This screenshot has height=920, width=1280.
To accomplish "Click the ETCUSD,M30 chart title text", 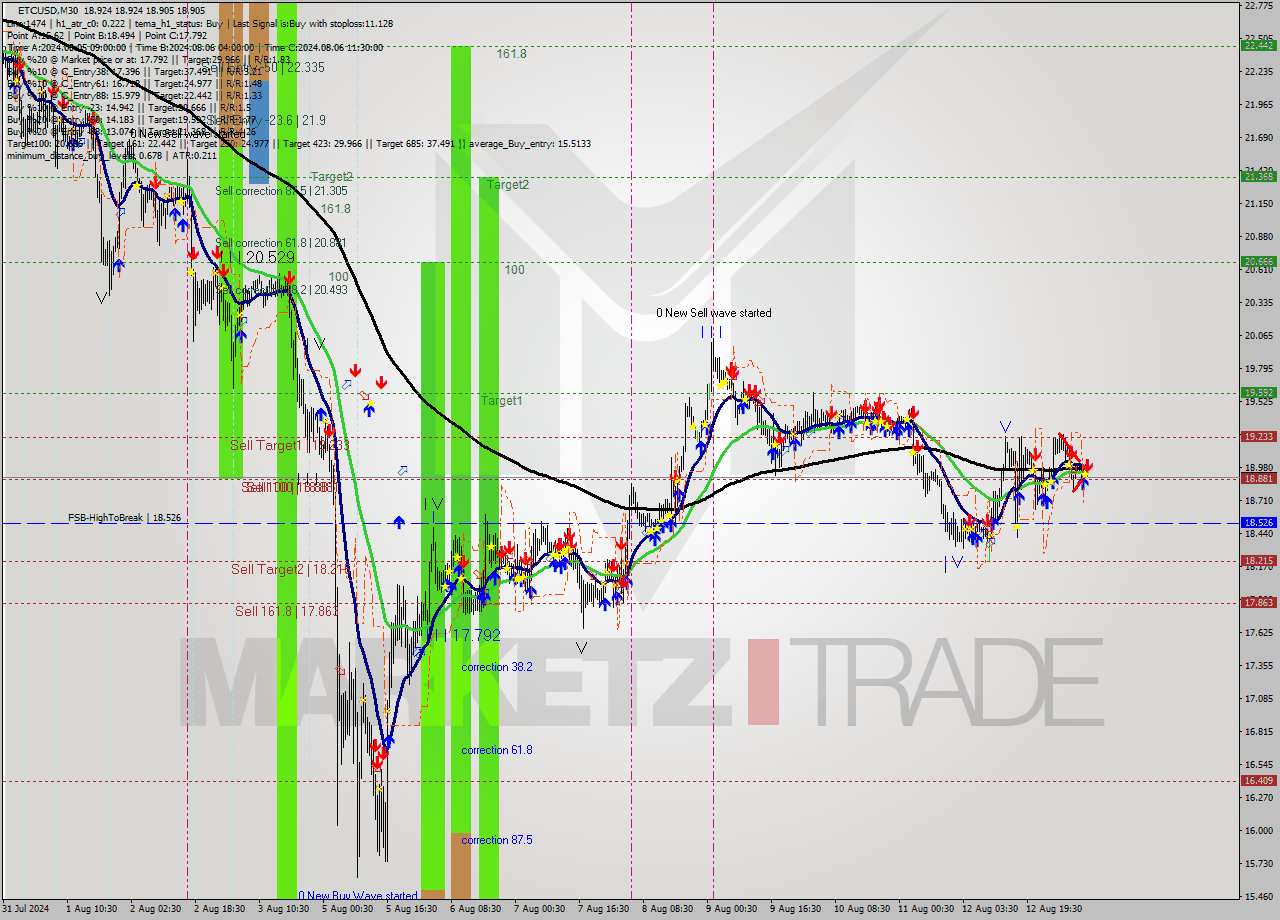I will click(46, 9).
